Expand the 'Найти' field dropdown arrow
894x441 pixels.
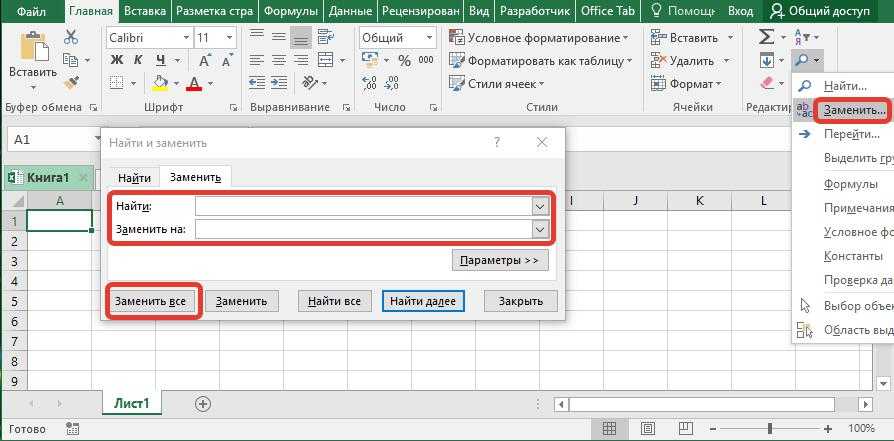(540, 206)
